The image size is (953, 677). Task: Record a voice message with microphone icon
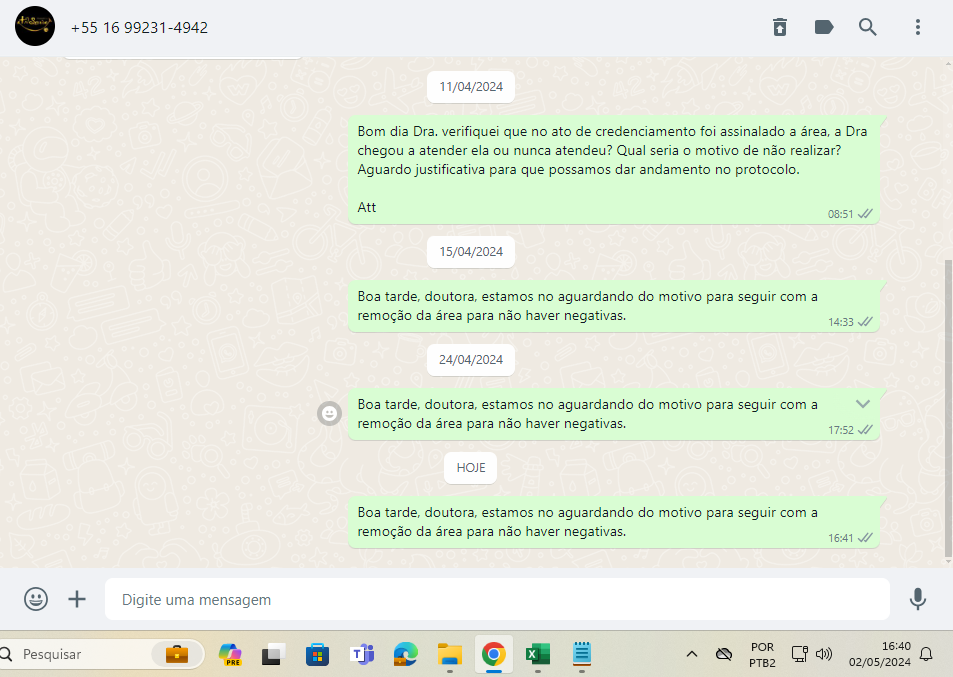917,599
